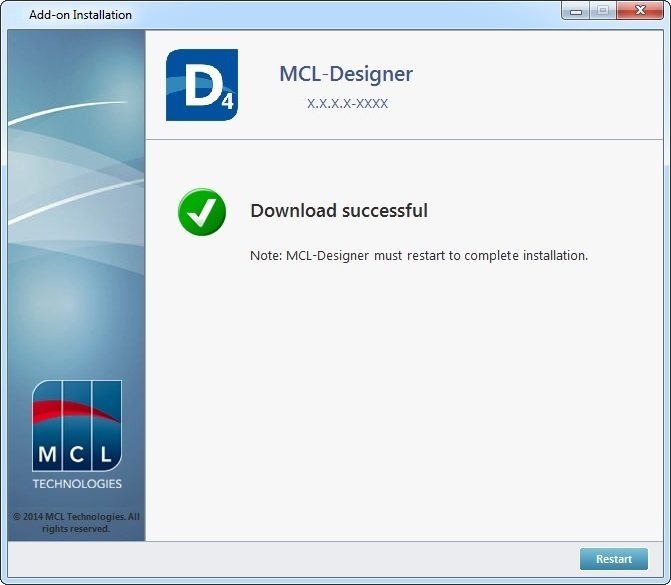Click the blue D4 MCL-Designer logo
This screenshot has height=585, width=671.
tap(201, 85)
